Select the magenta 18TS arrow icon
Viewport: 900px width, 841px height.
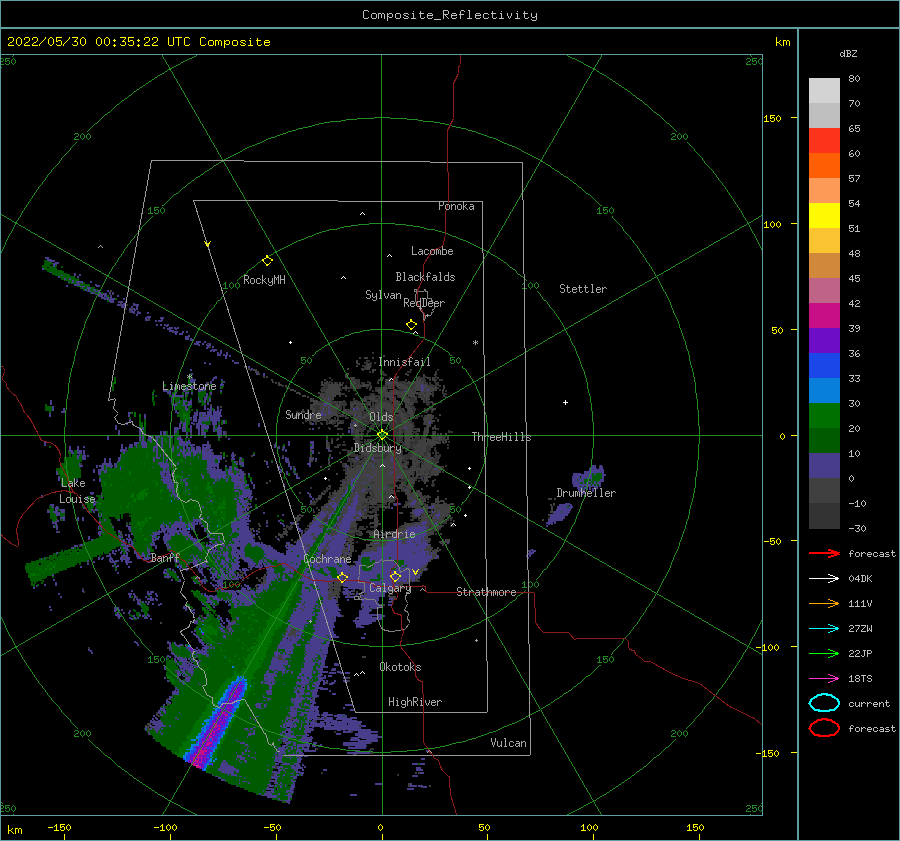tap(824, 679)
